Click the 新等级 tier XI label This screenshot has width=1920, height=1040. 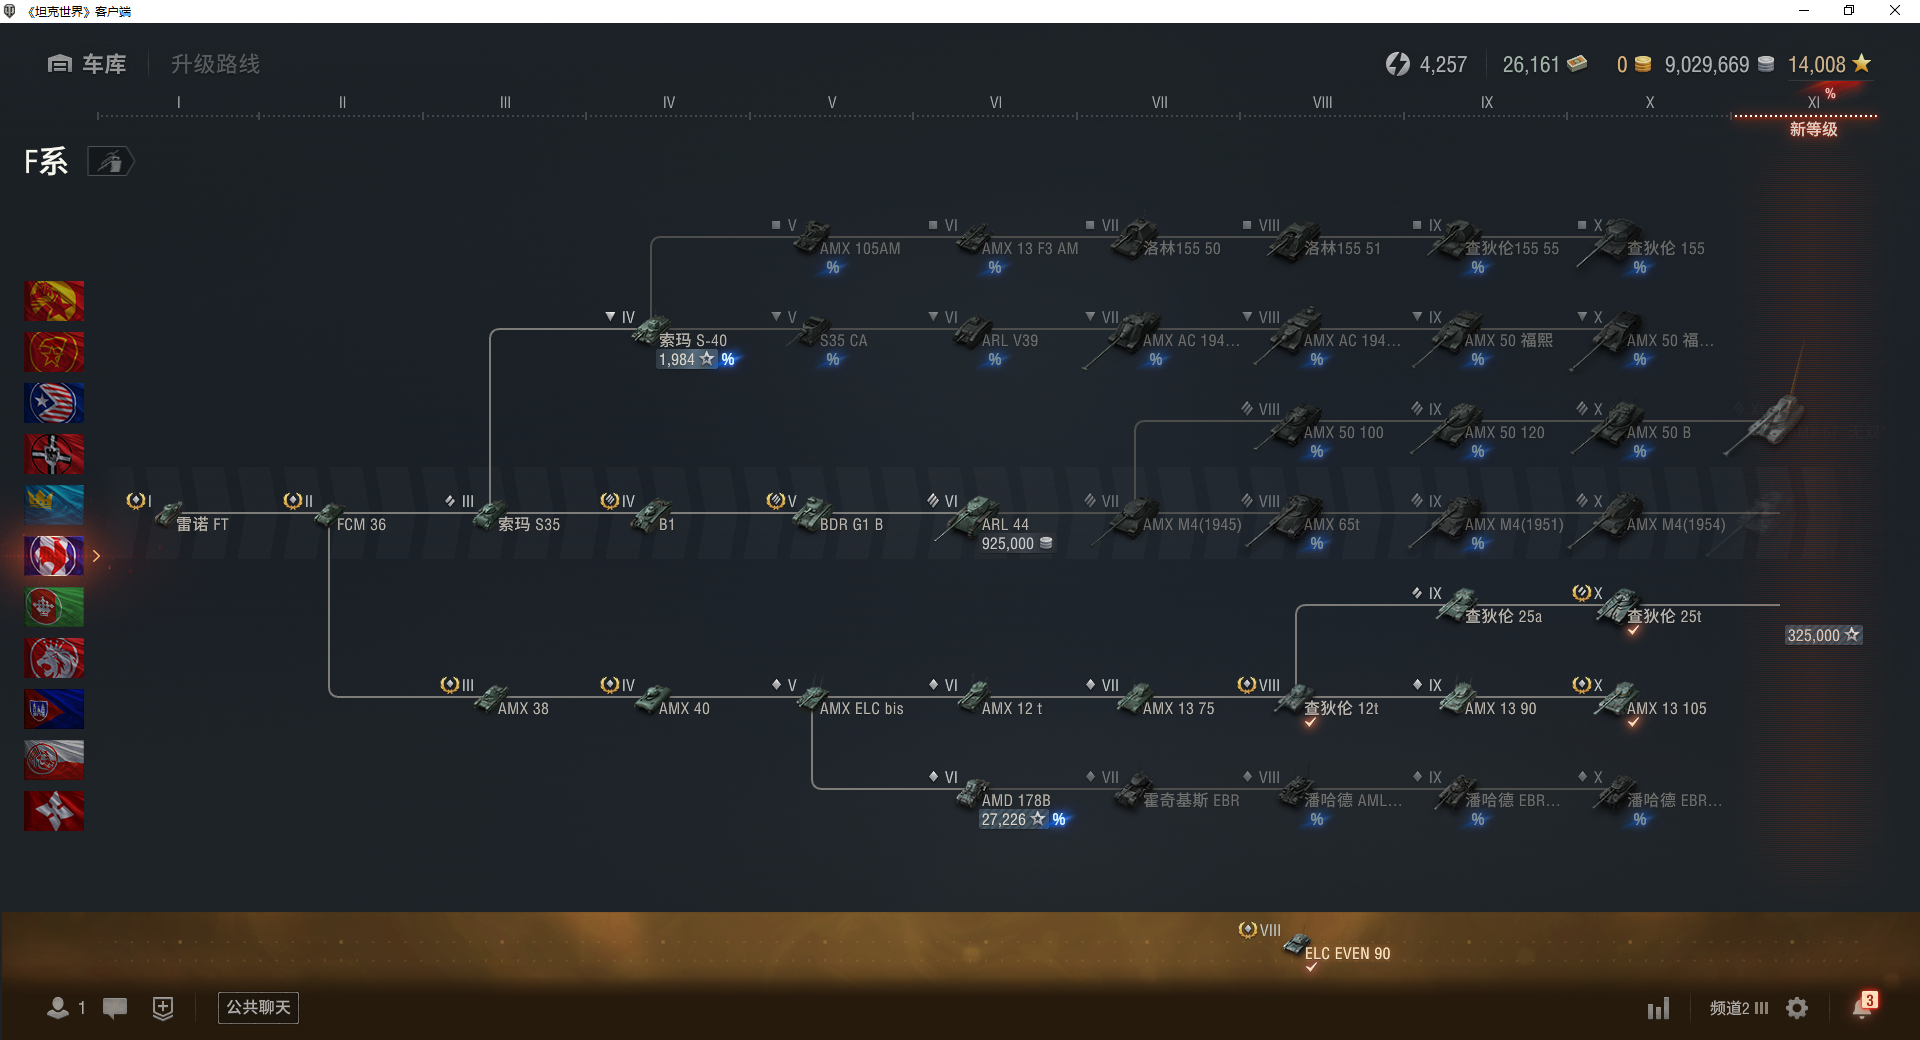point(1813,129)
